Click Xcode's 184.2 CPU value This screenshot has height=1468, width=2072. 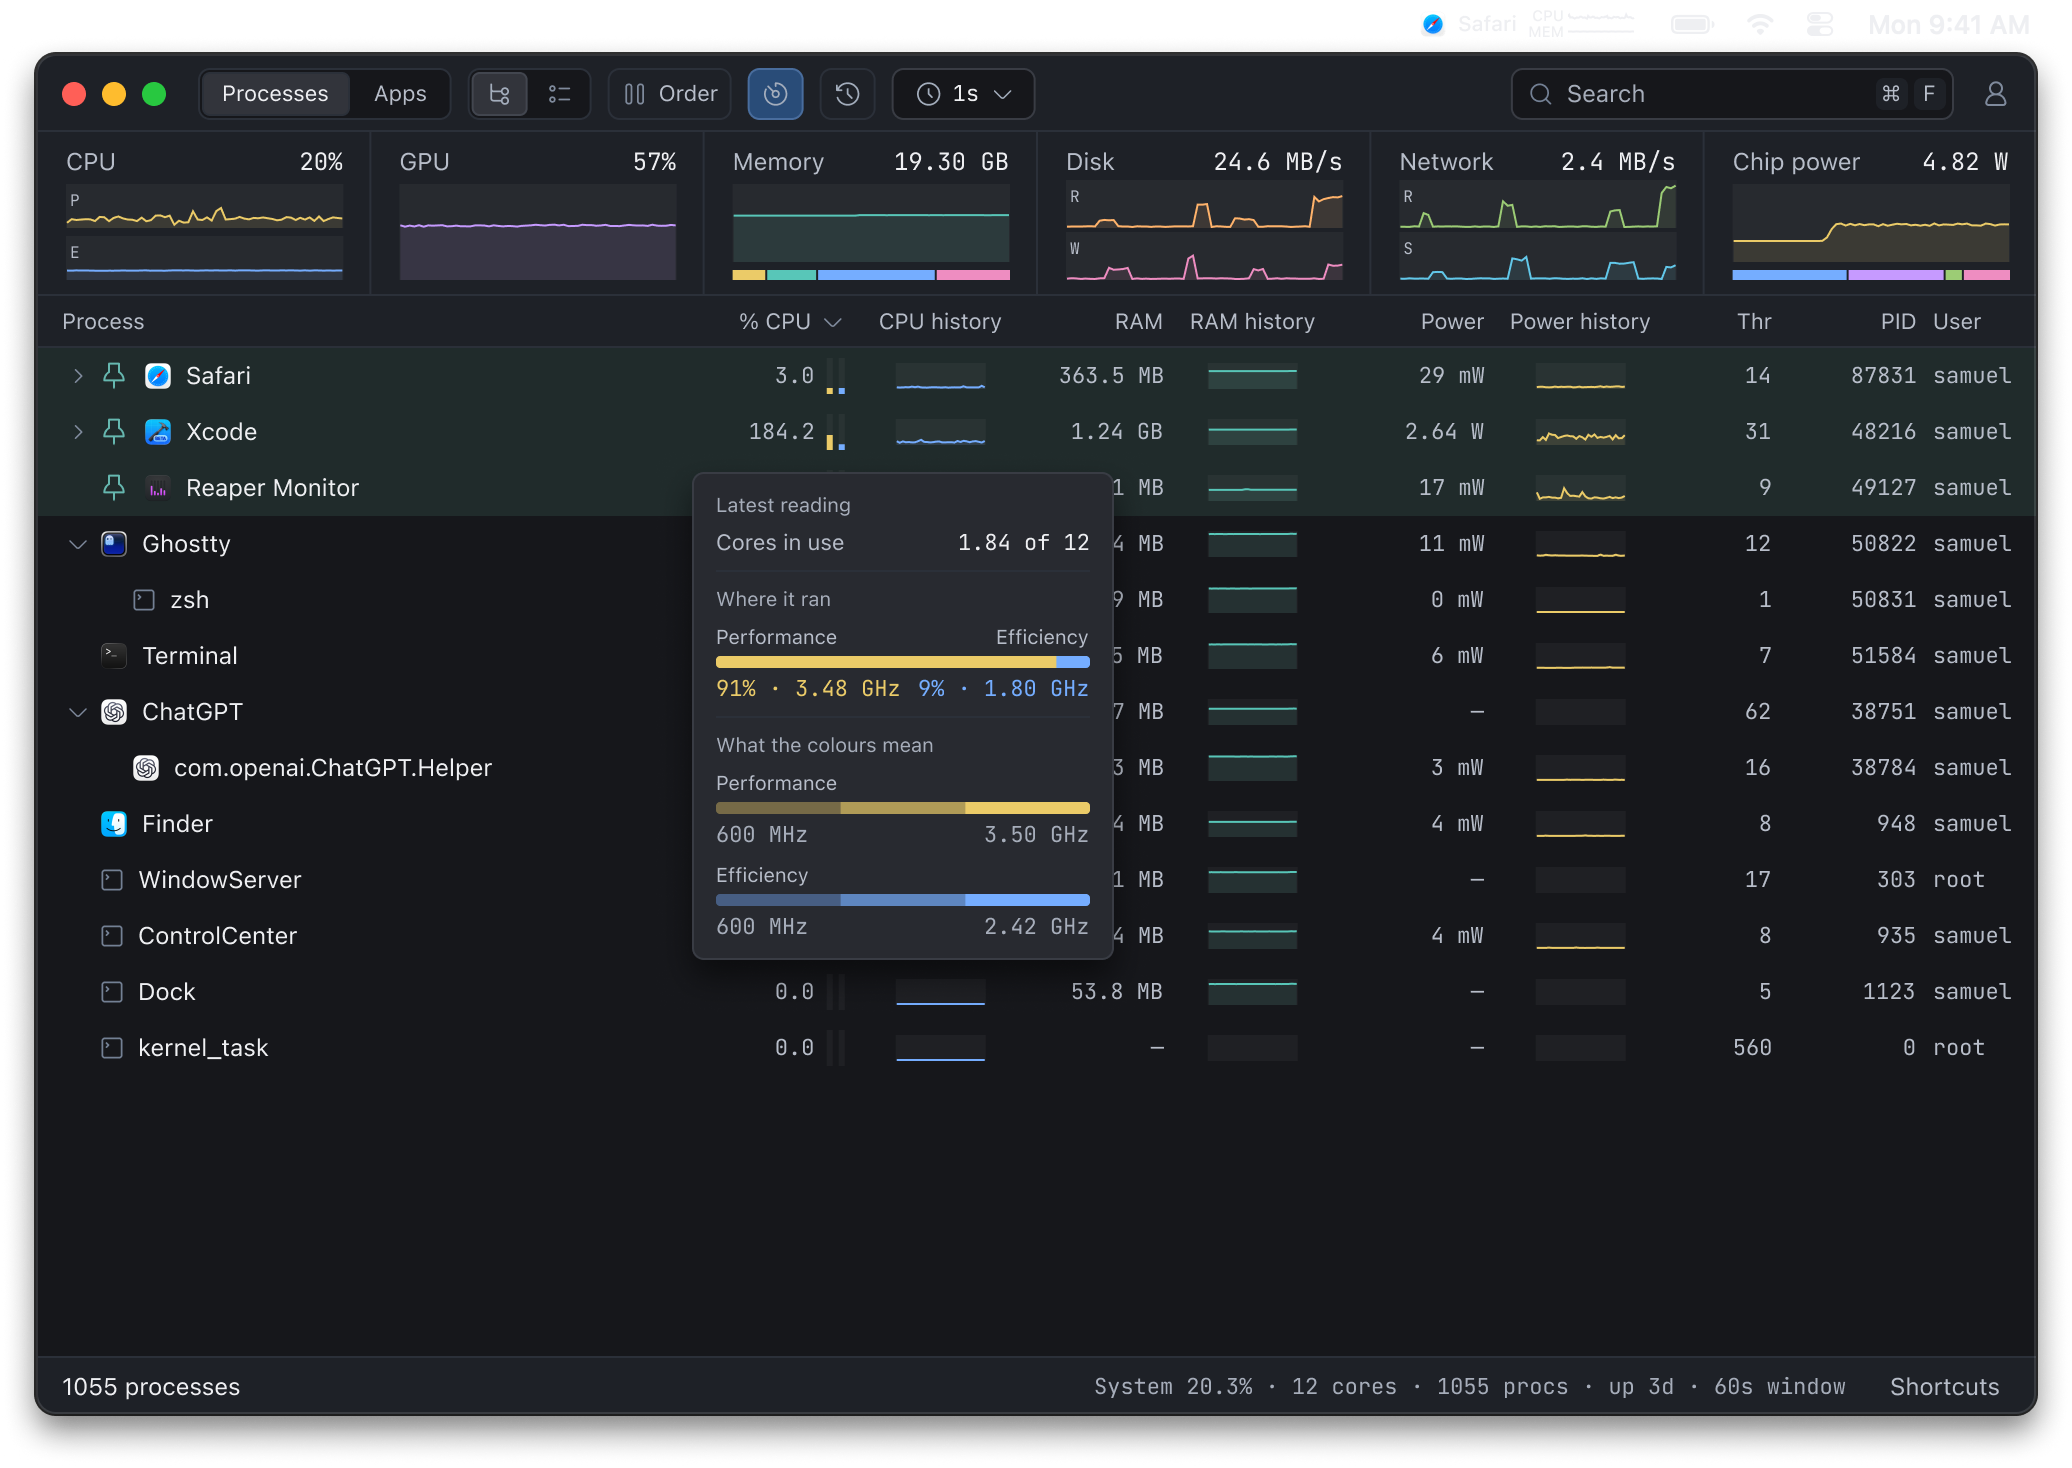click(x=781, y=432)
